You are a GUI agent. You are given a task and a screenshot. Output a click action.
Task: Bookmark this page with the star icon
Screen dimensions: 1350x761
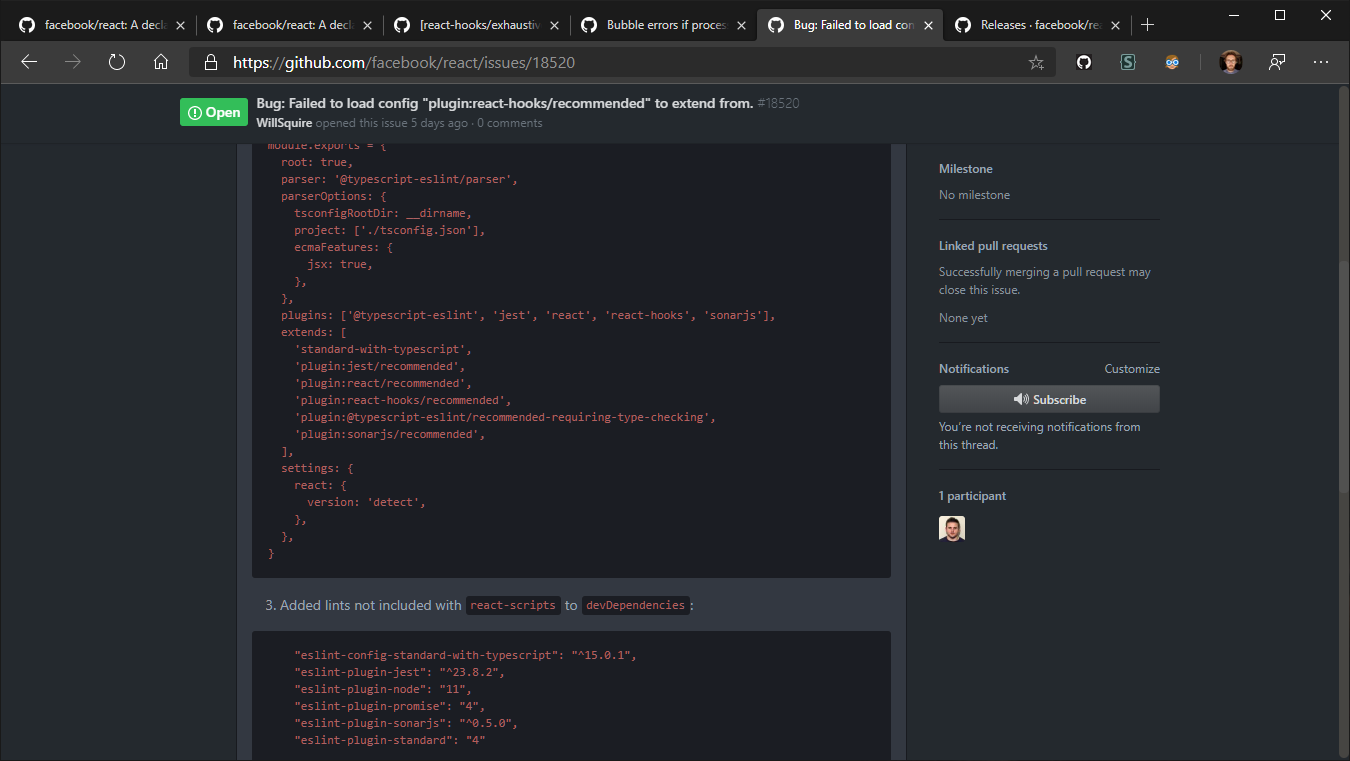point(1036,62)
